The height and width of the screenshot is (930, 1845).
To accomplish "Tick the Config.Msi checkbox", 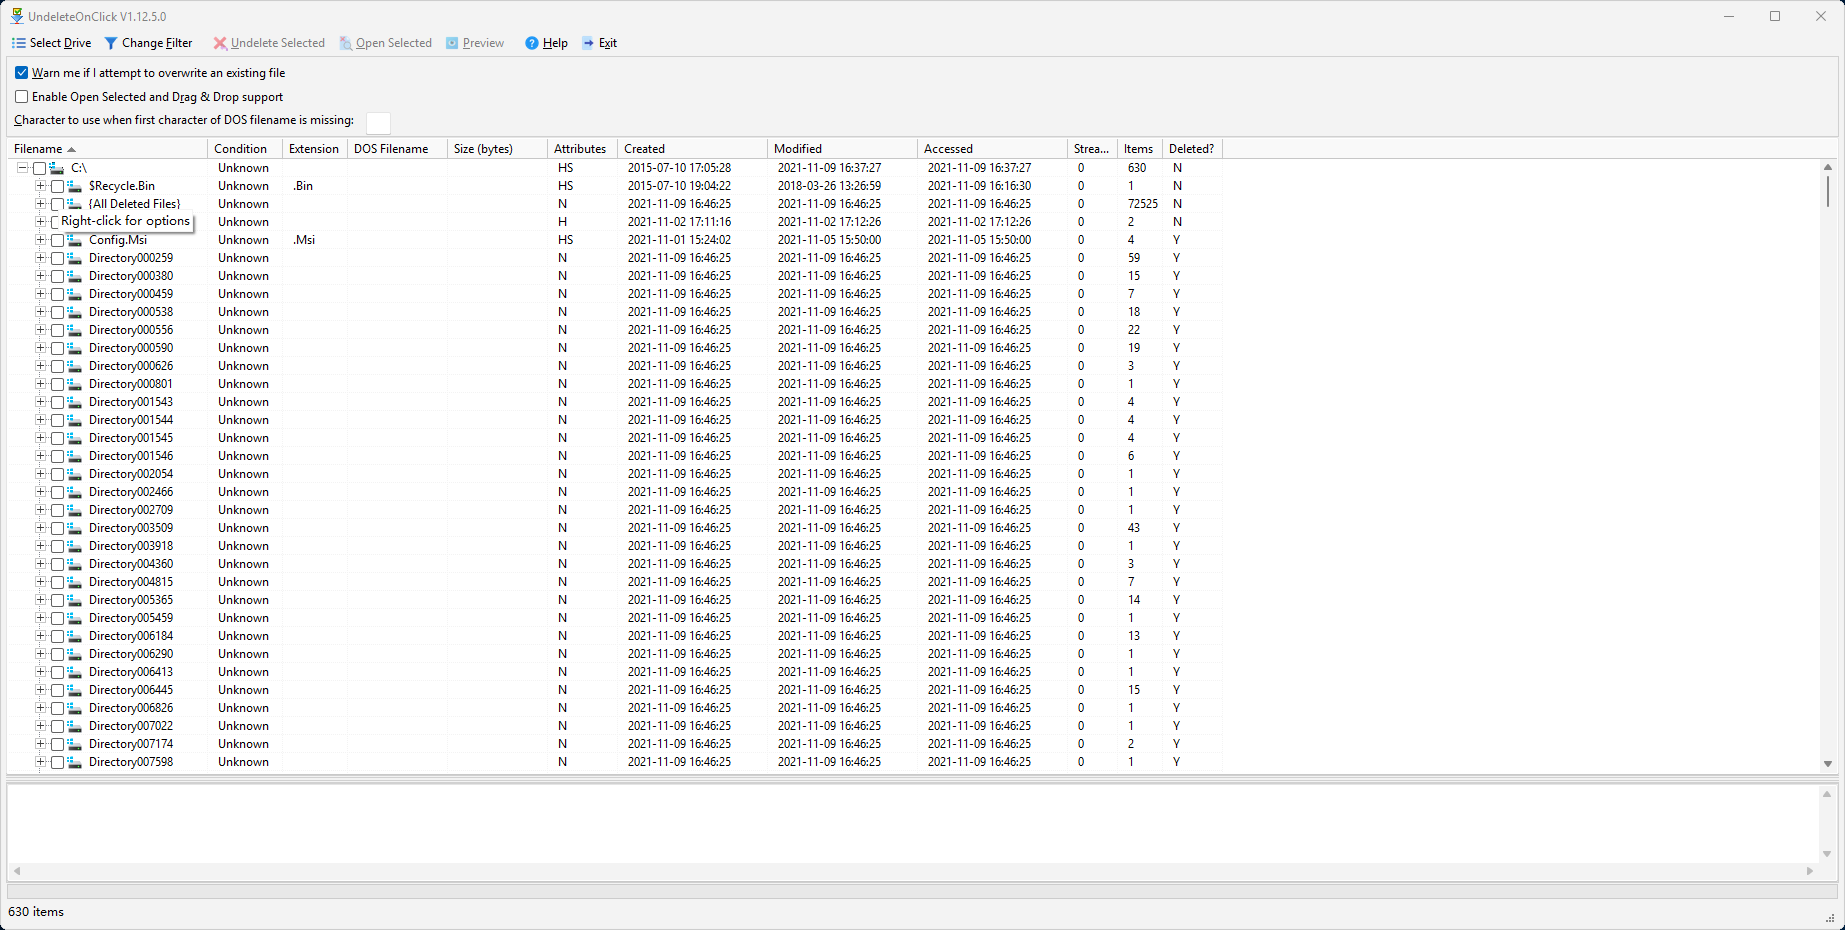I will (x=57, y=240).
